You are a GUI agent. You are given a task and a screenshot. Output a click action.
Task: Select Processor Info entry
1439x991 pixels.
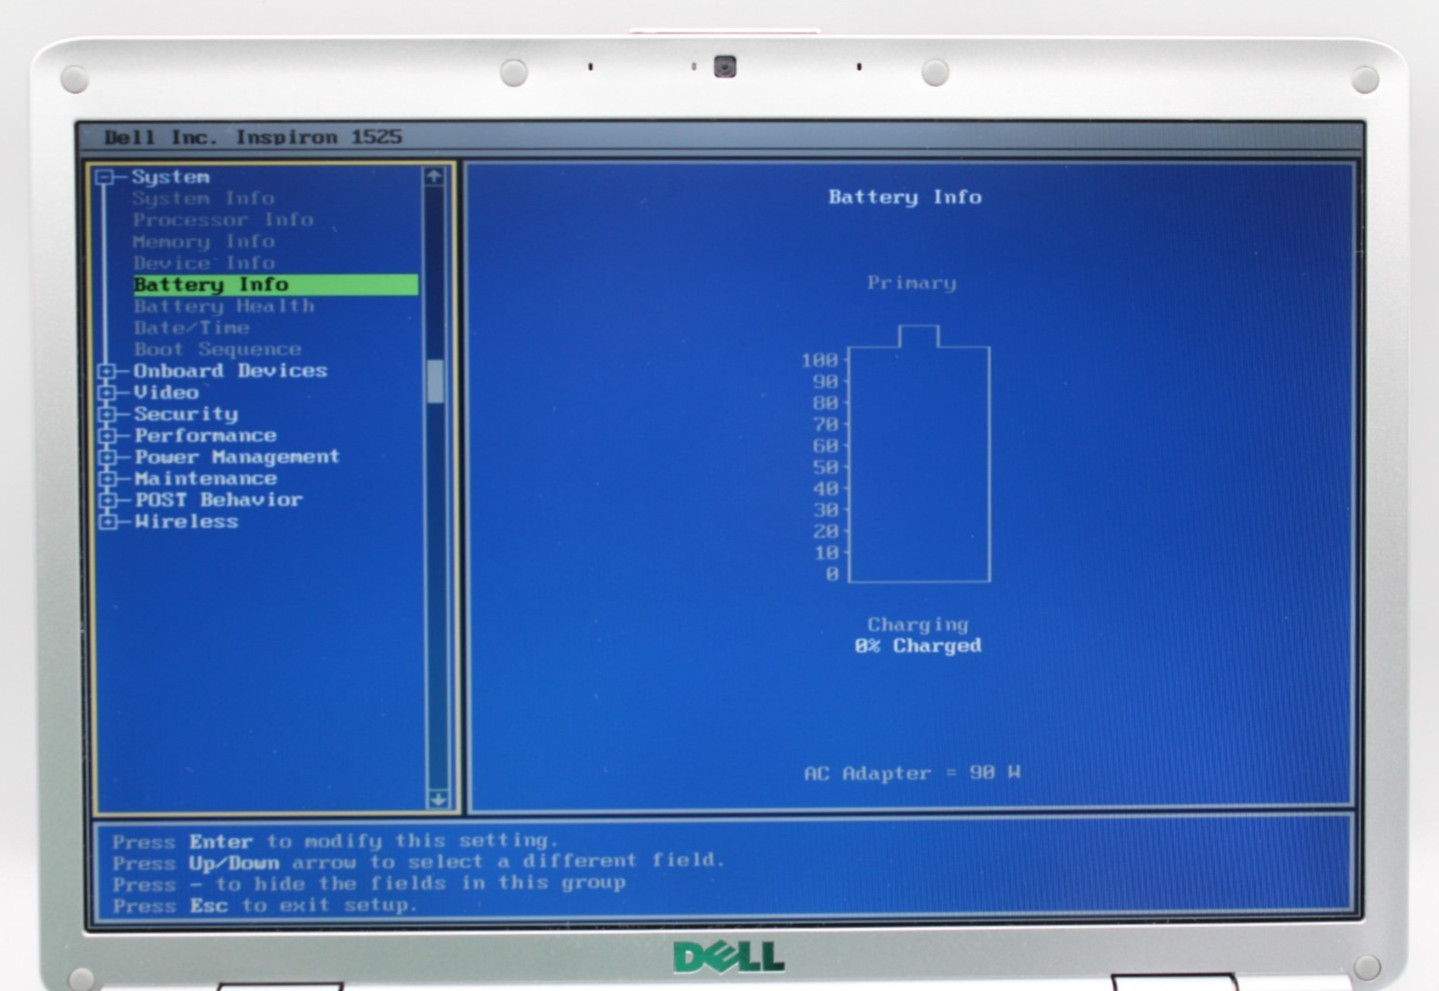(x=223, y=220)
